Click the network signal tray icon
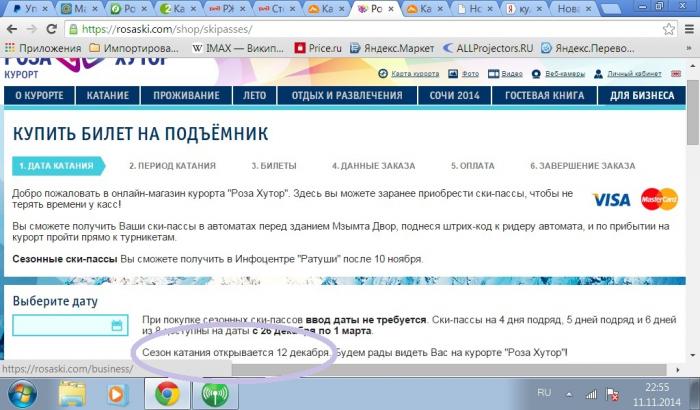This screenshot has height=410, width=700. (x=591, y=394)
